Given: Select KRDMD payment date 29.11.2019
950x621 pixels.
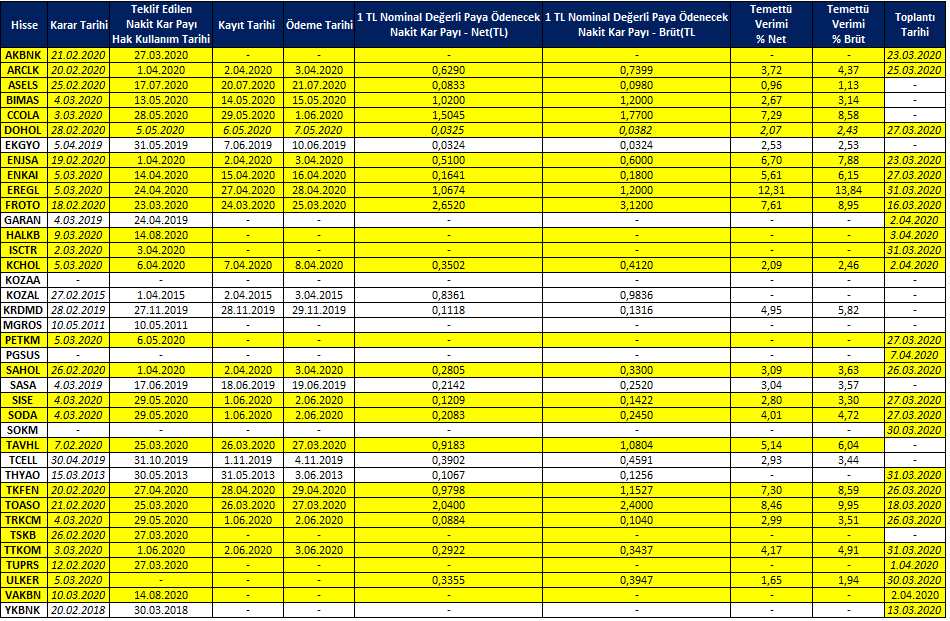Looking at the screenshot, I should coord(319,310).
